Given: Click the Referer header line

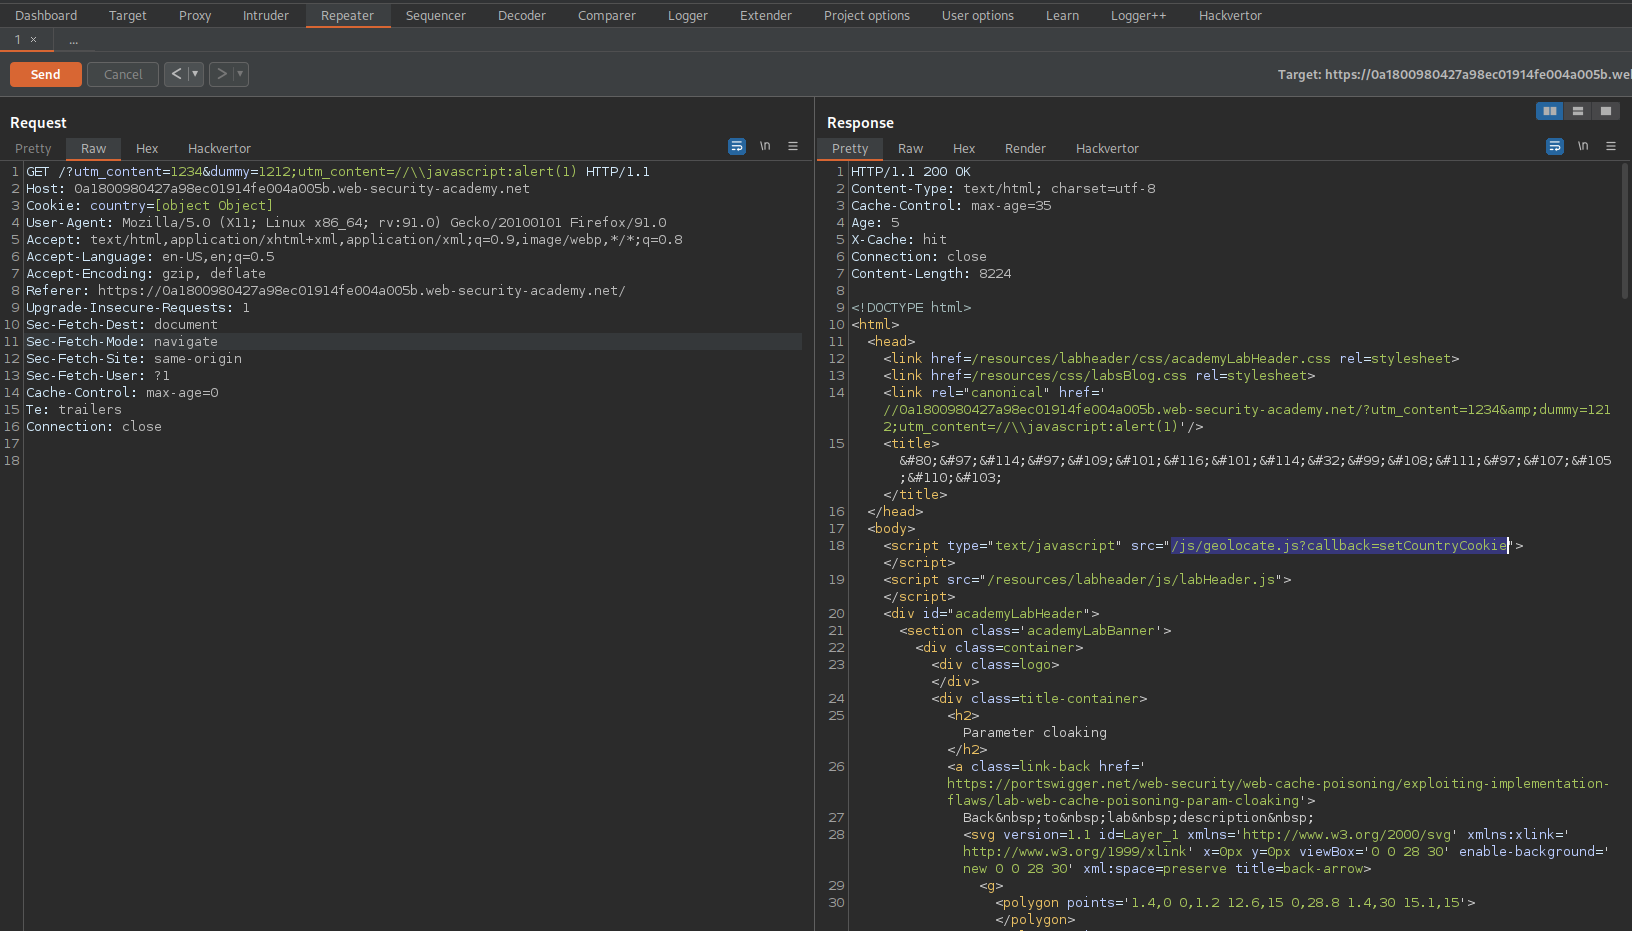Looking at the screenshot, I should (326, 290).
